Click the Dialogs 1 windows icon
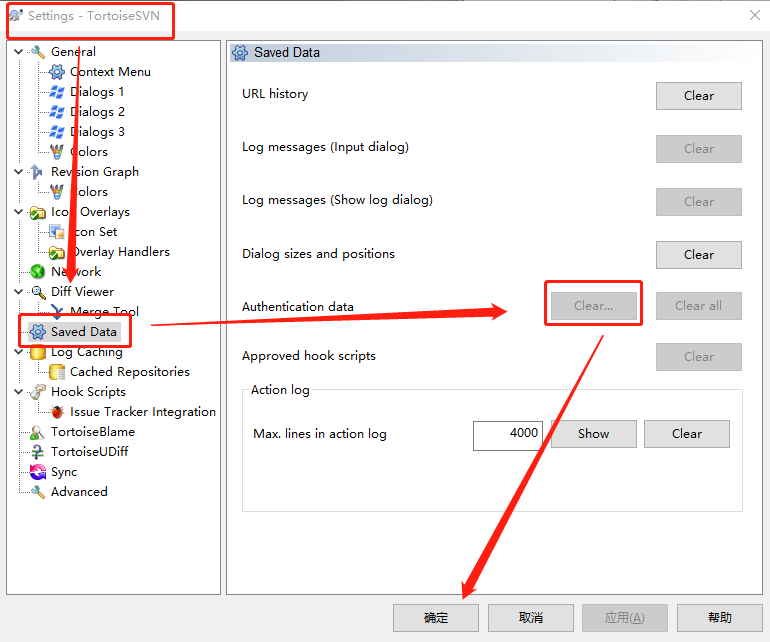Viewport: 770px width, 642px height. (x=57, y=92)
